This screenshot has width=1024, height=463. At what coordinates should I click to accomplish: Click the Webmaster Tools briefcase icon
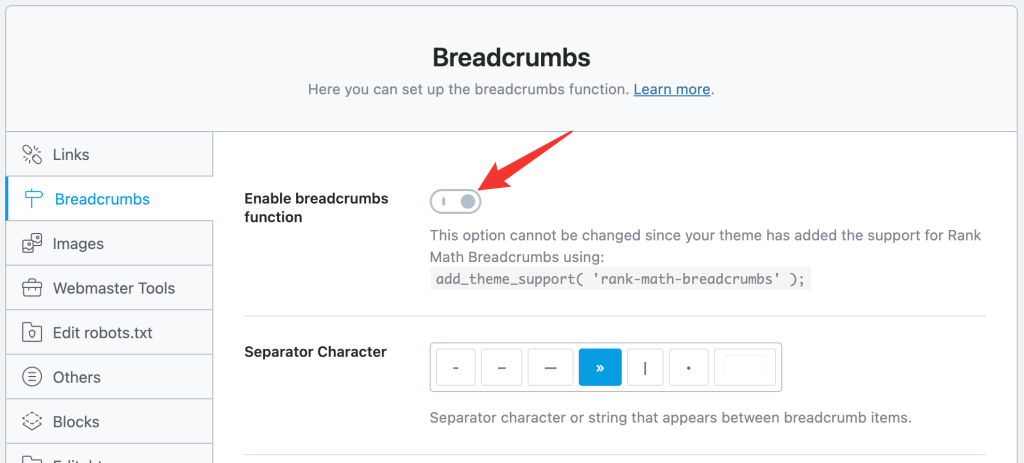click(32, 288)
